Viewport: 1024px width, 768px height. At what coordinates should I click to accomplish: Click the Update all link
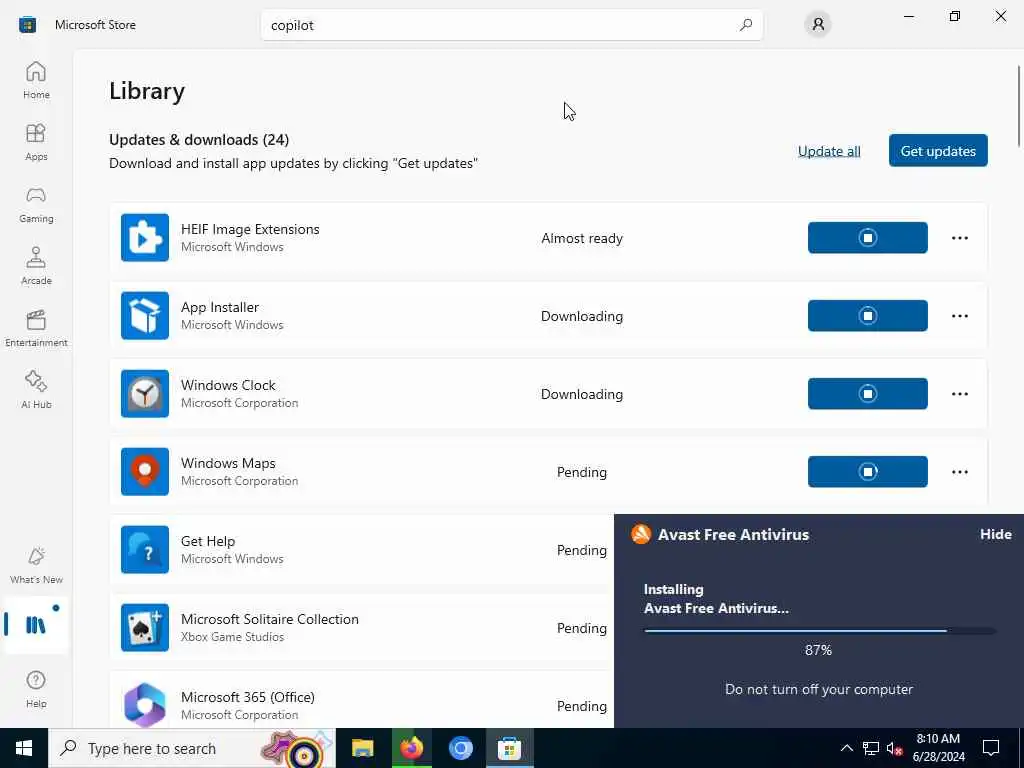pyautogui.click(x=829, y=151)
